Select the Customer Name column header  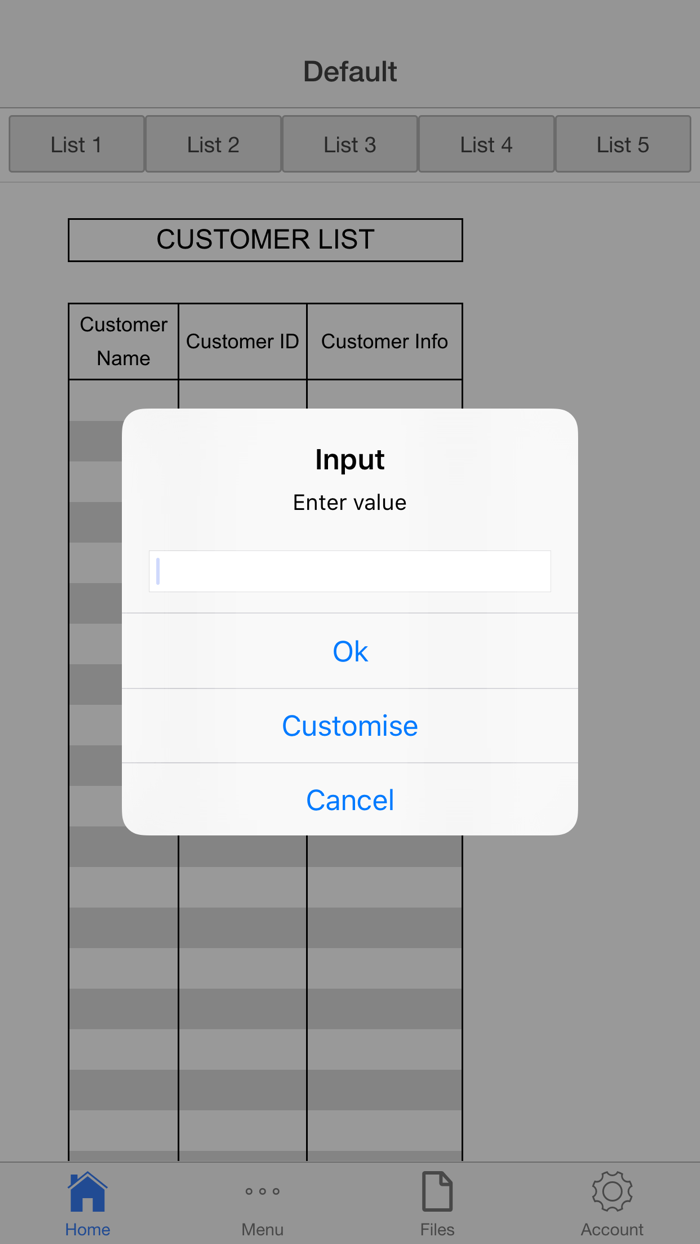click(x=123, y=341)
